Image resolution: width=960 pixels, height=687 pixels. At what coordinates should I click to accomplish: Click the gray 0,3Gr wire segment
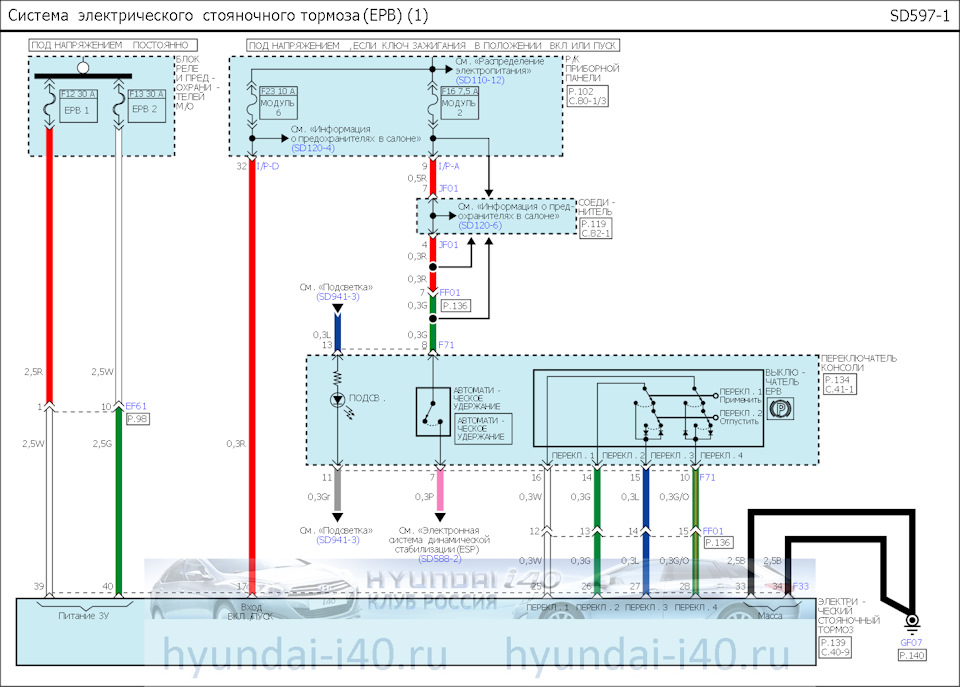pyautogui.click(x=337, y=492)
